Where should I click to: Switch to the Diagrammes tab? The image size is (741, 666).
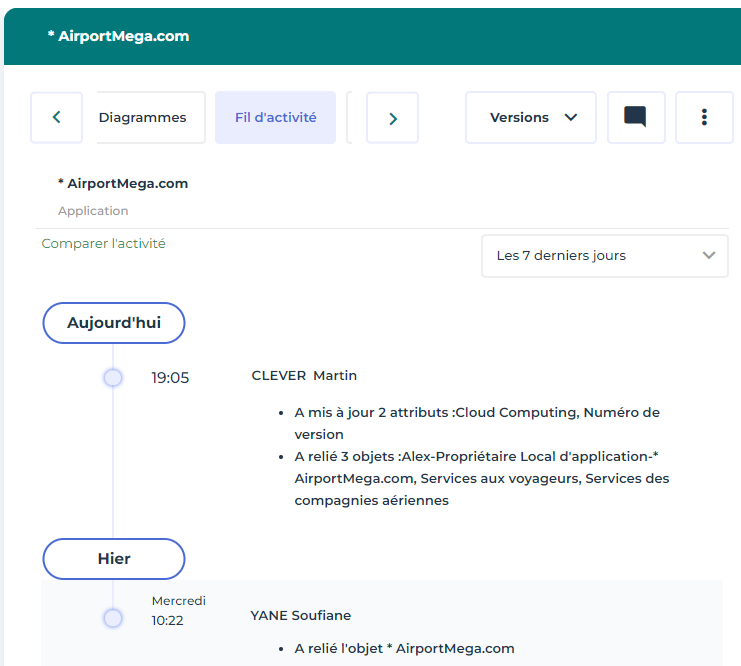click(143, 118)
